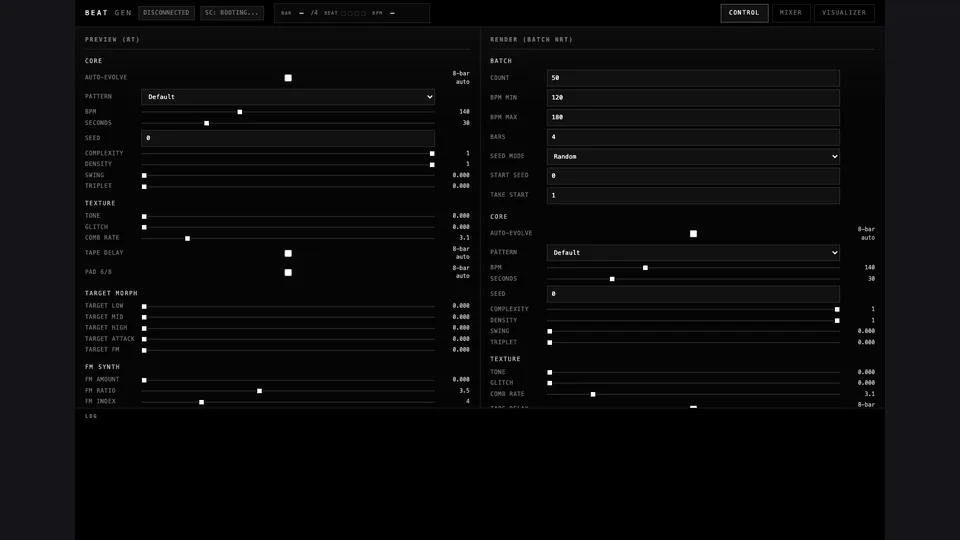
Task: Click the beat indicator squares in header
Action: pos(353,13)
